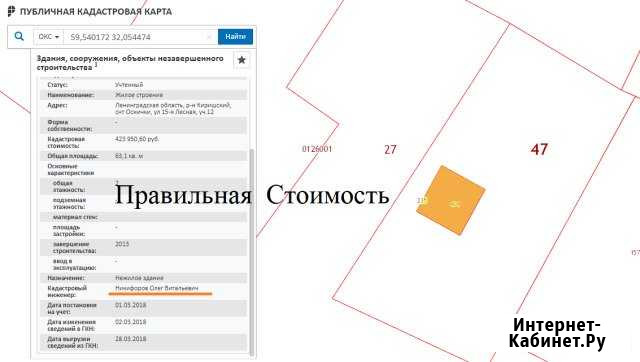Click date value 28.03.2018
This screenshot has height=362, width=640.
[x=130, y=339]
